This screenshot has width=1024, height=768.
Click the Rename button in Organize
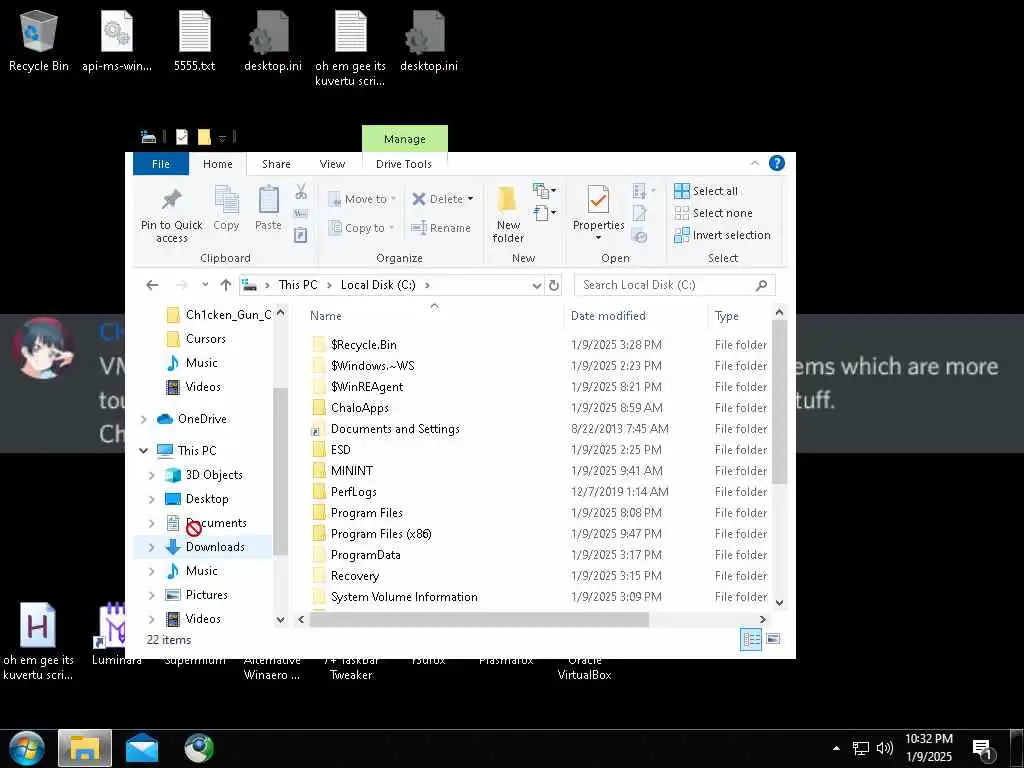(x=441, y=228)
